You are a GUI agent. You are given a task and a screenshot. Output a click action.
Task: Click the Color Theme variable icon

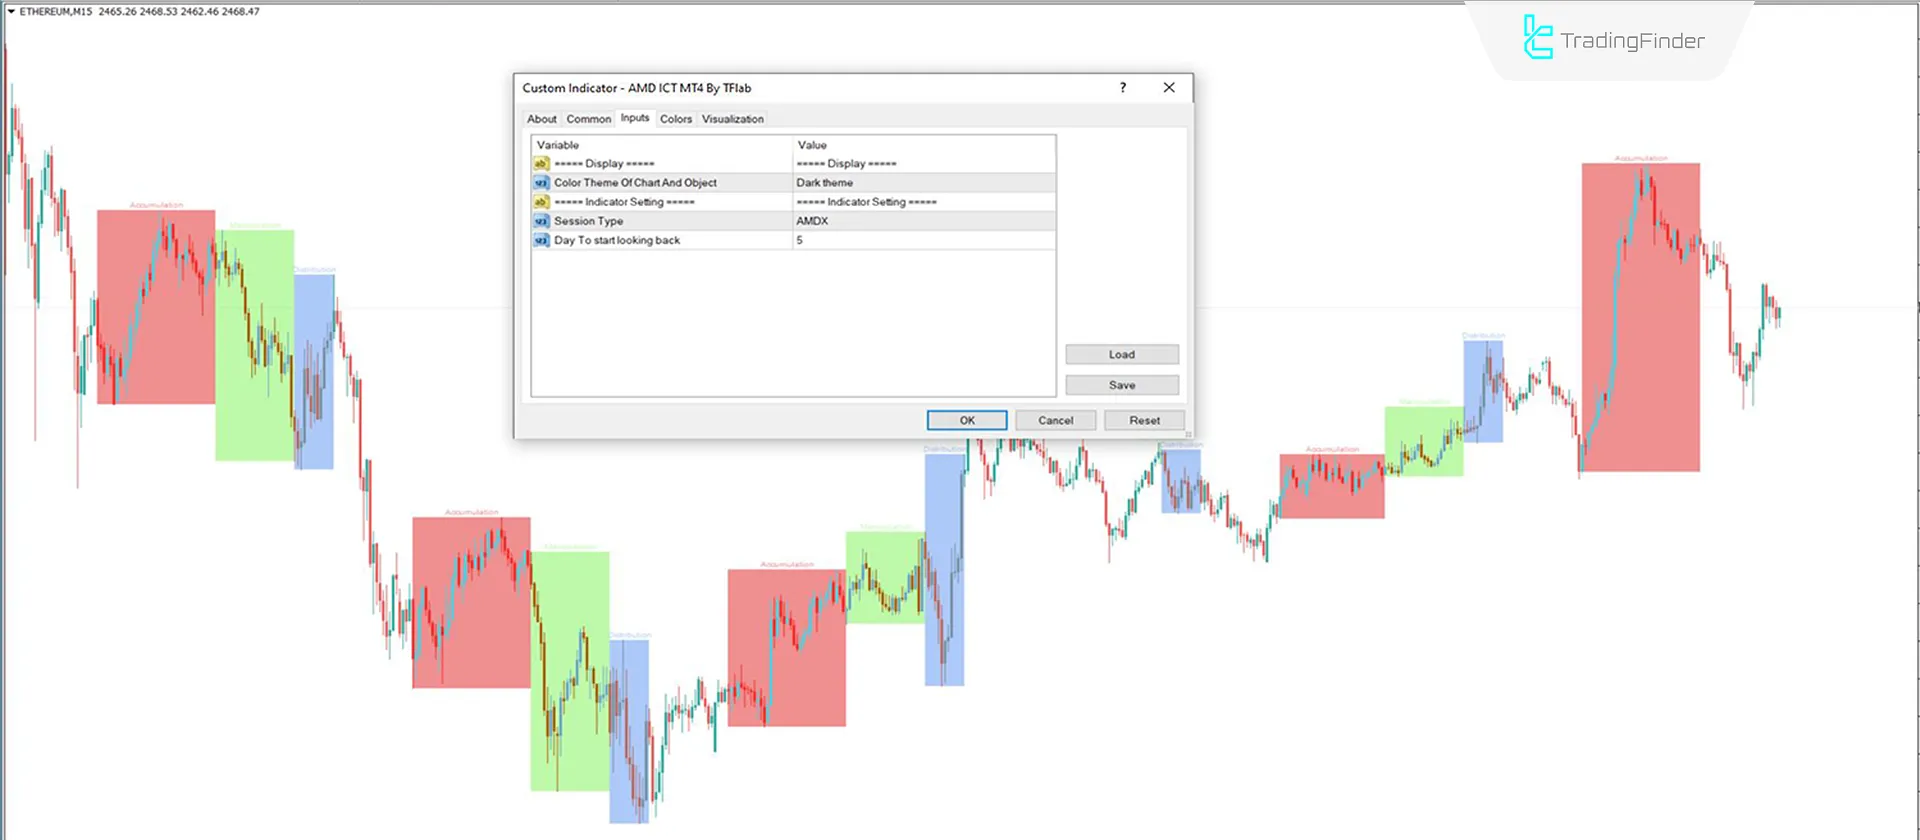541,183
